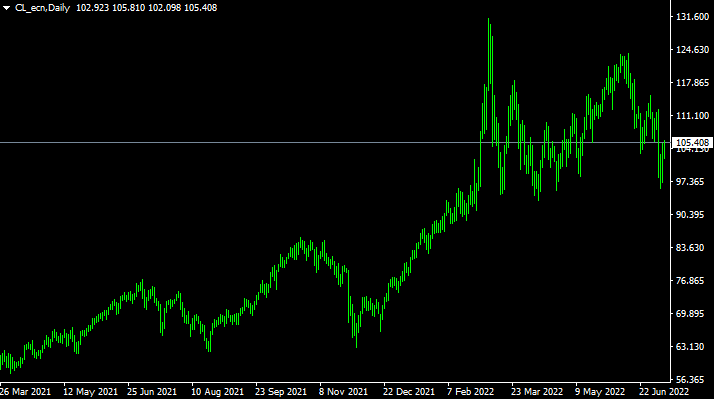Screen dimensions: 714x399
Task: Select the 76.865 price axis value
Action: tap(690, 281)
